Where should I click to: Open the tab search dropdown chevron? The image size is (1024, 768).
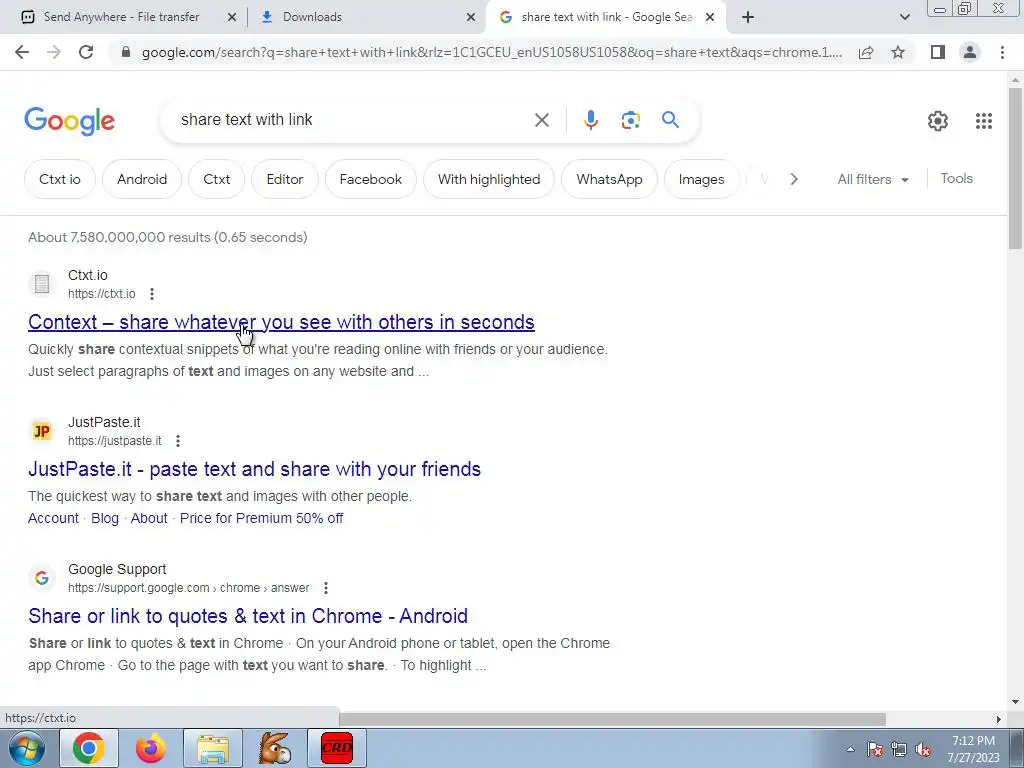tap(904, 17)
